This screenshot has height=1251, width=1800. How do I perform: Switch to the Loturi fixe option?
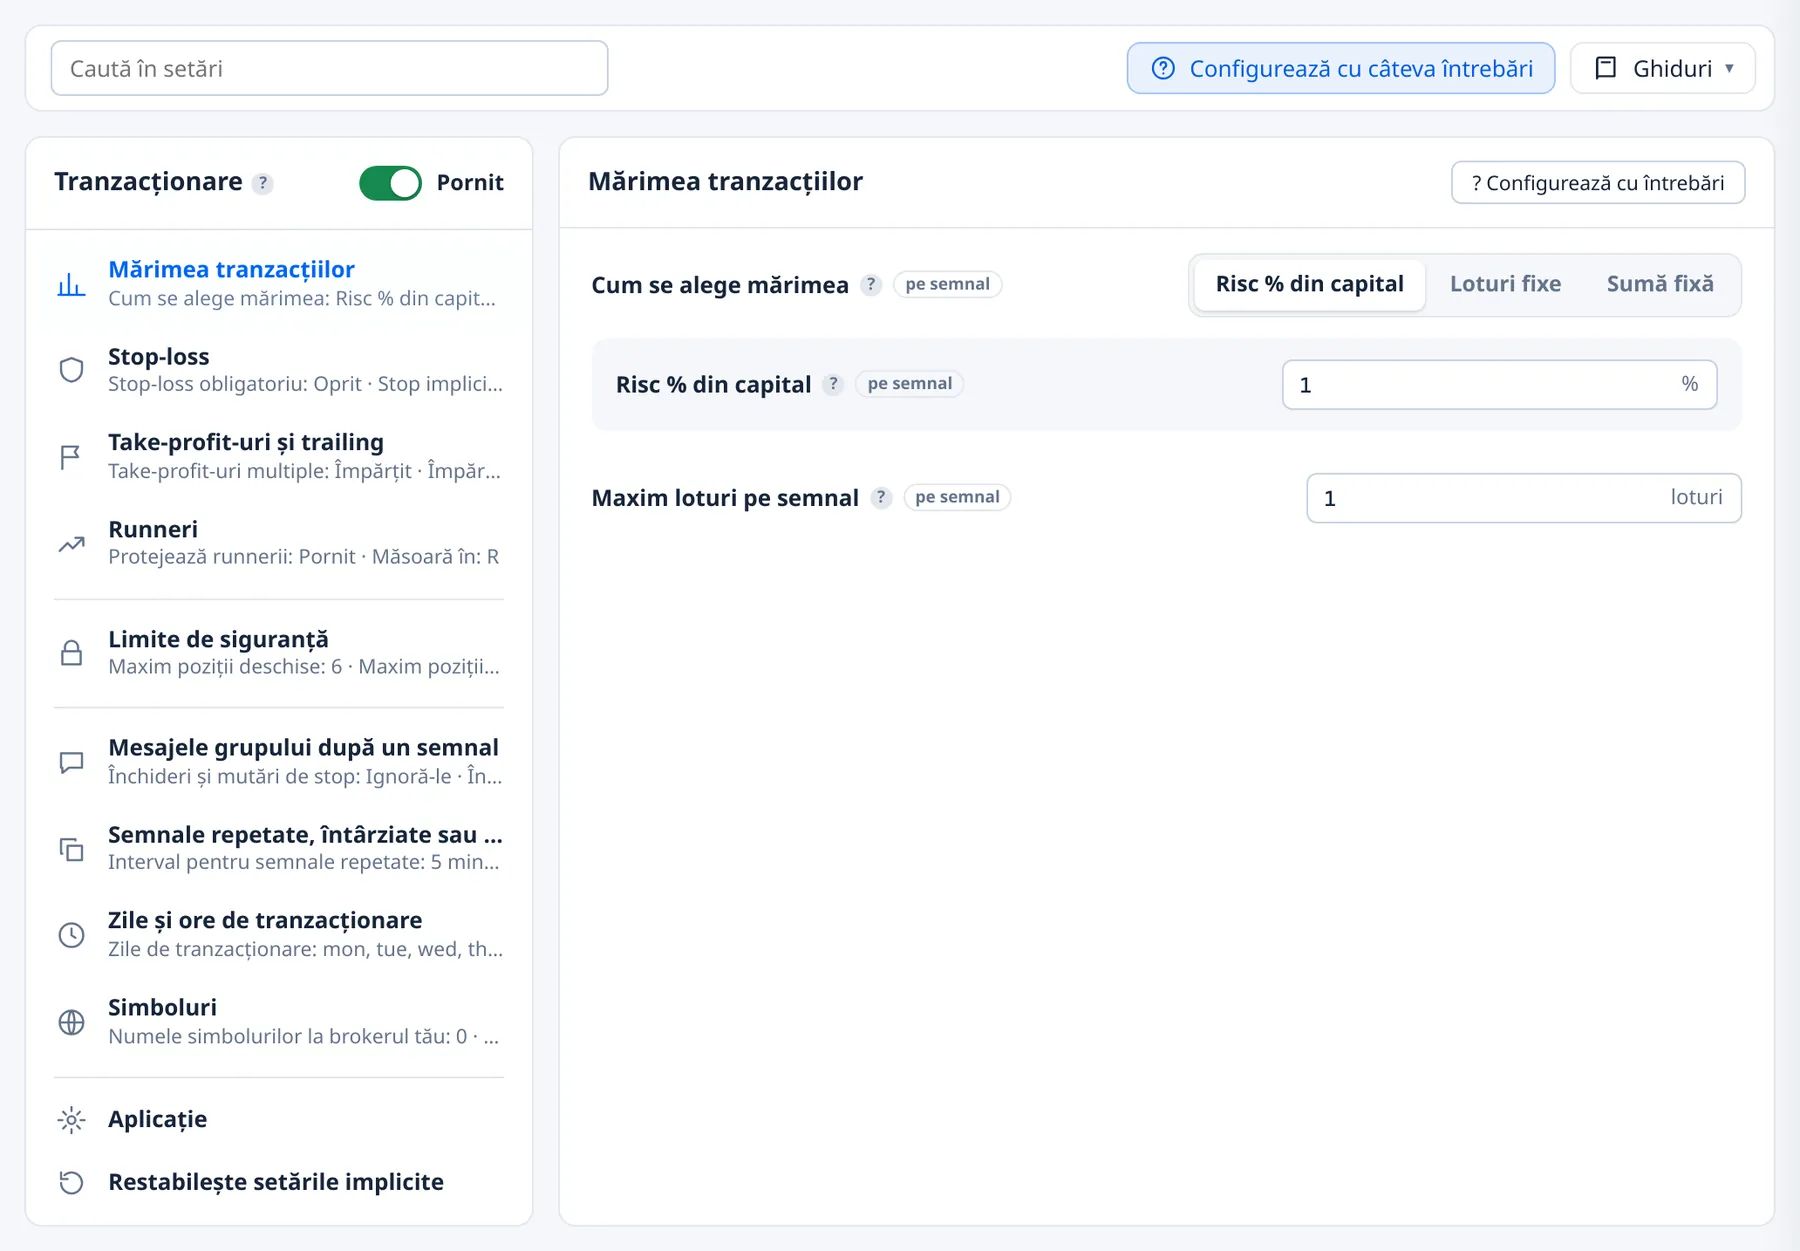pos(1505,284)
